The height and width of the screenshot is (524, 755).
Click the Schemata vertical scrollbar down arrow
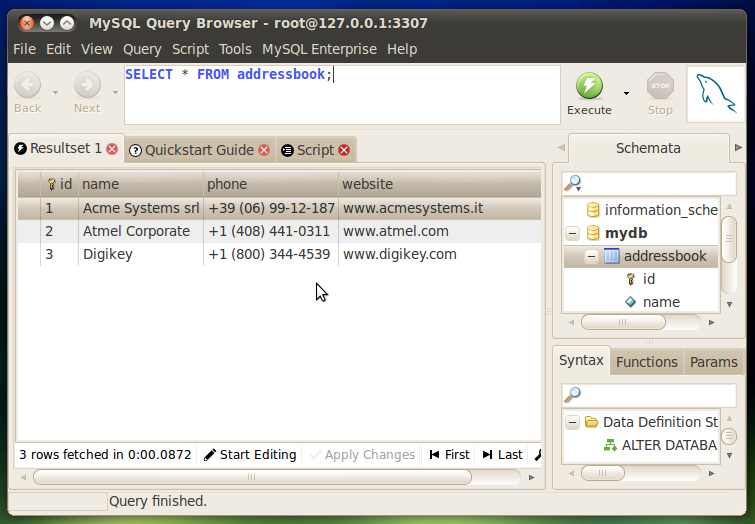[729, 304]
